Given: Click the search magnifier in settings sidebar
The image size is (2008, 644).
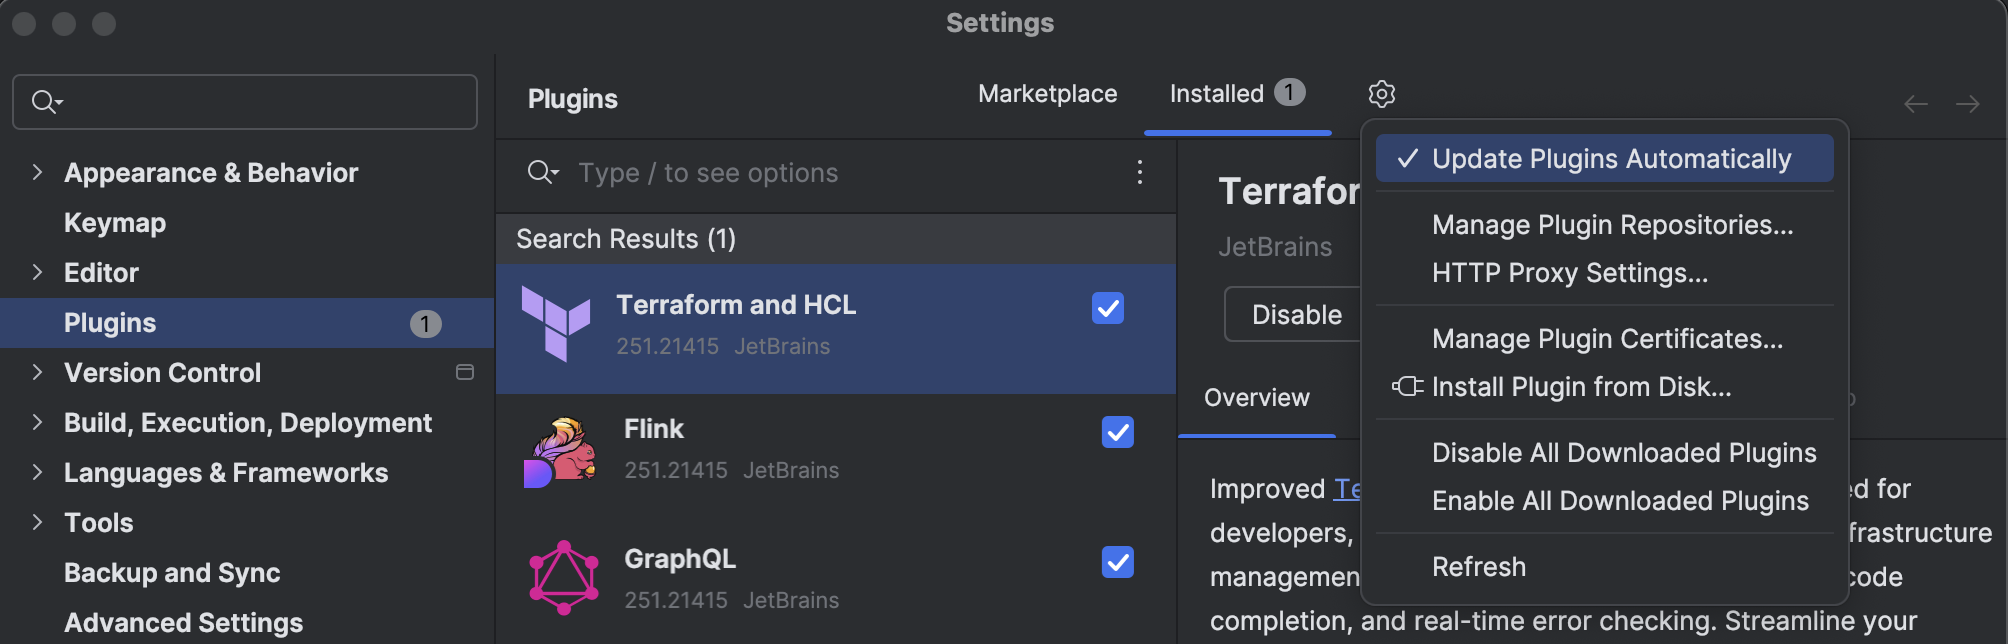Looking at the screenshot, I should 45,101.
